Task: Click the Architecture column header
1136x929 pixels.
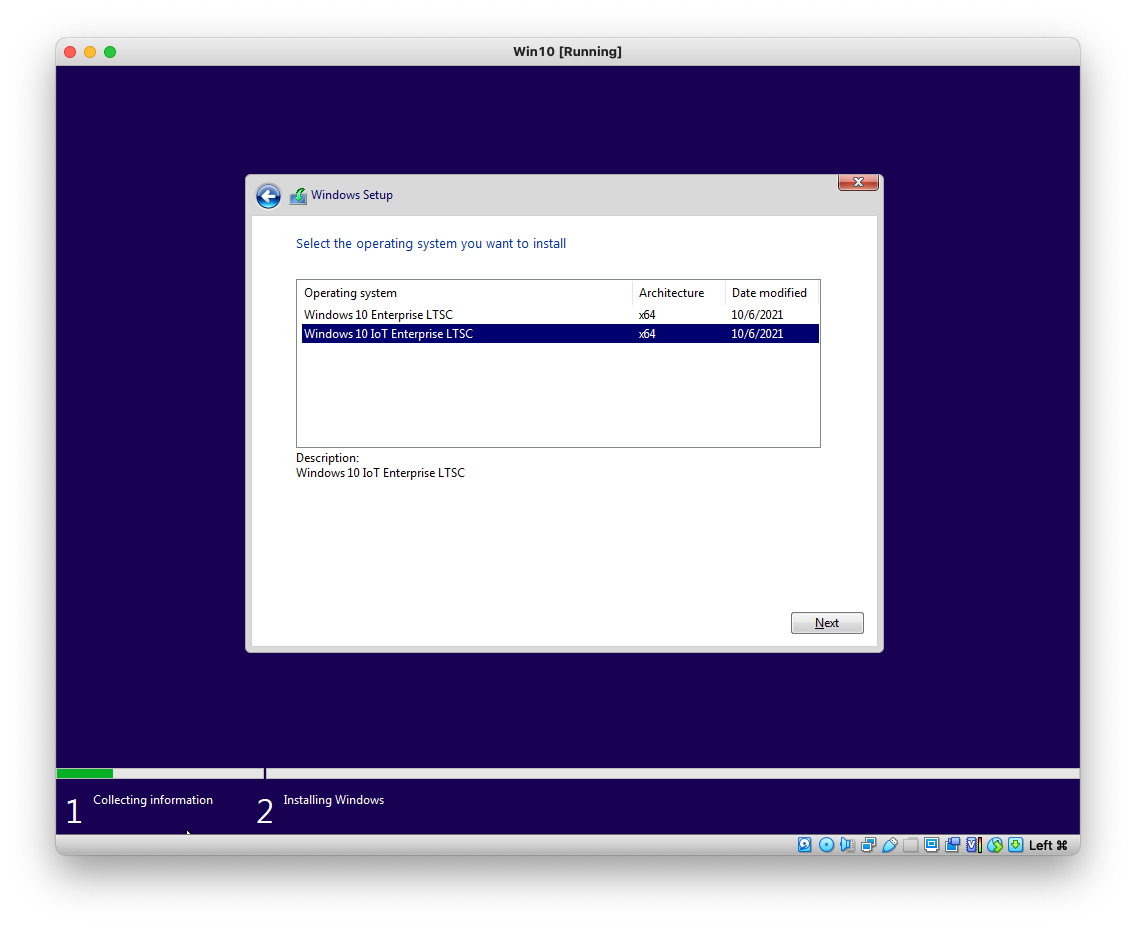Action: point(678,293)
